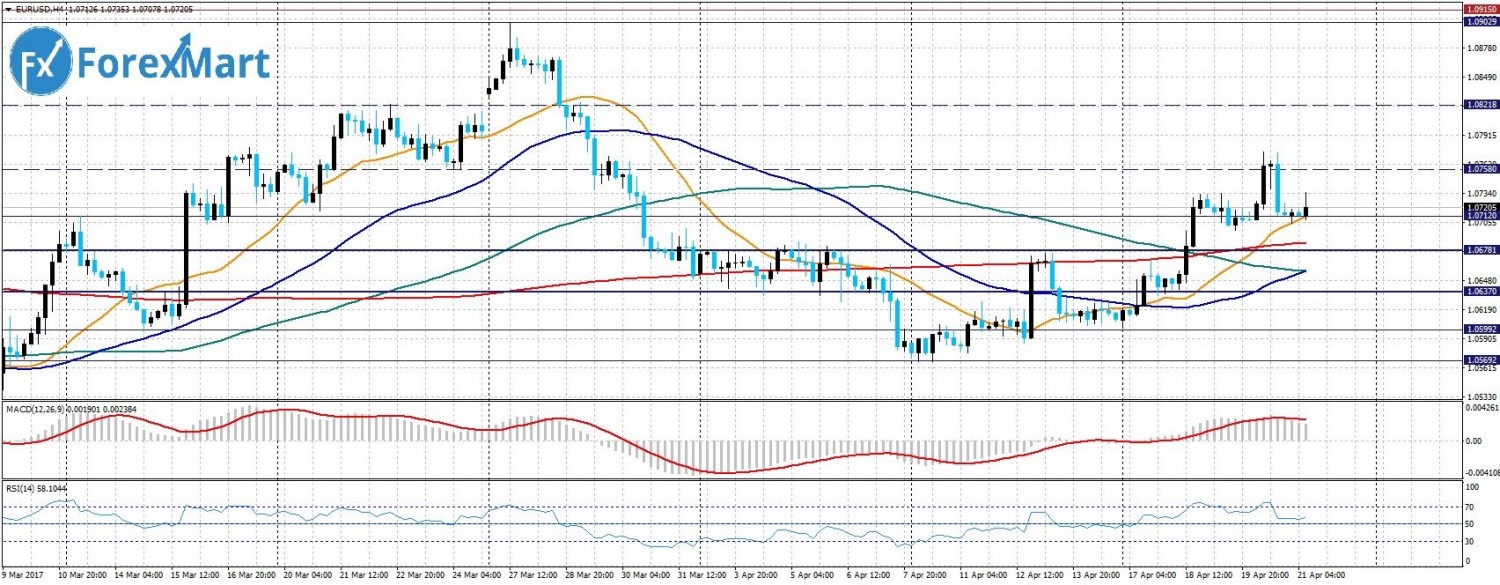The height and width of the screenshot is (585, 1500).
Task: Select the 1.05692 level price tag
Action: (1479, 359)
